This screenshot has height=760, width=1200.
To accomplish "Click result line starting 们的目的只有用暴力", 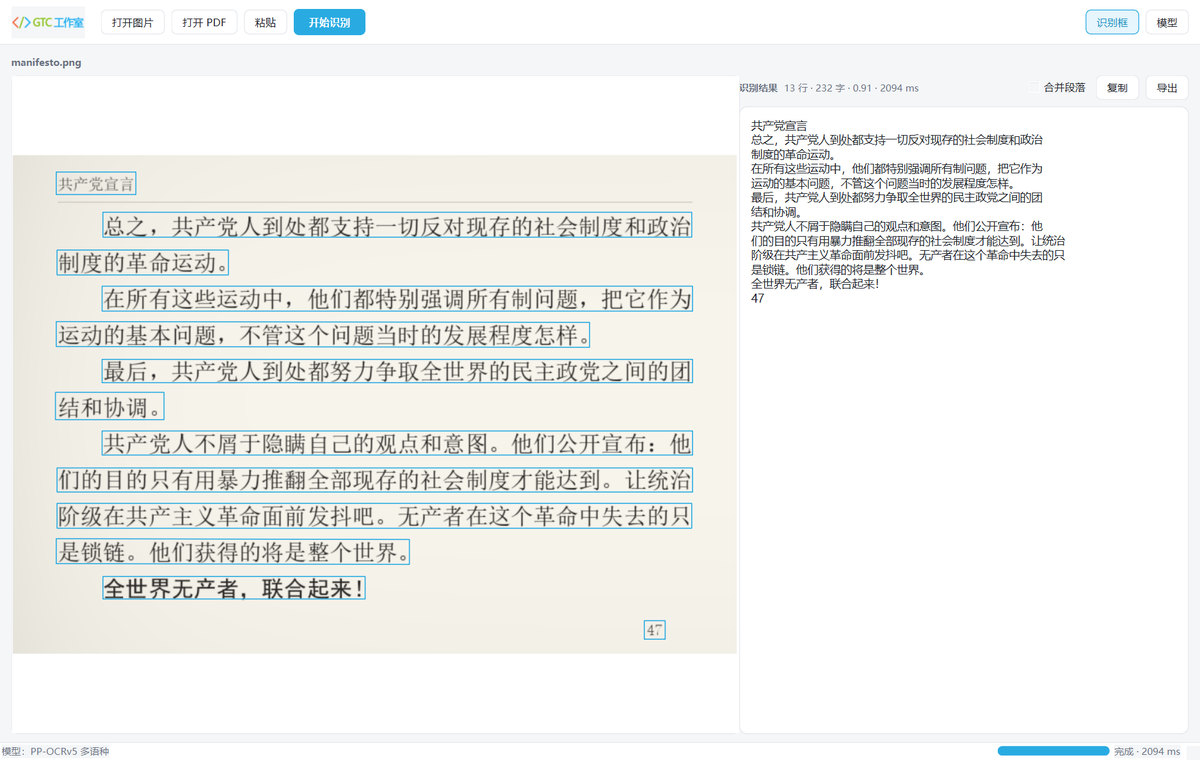I will (x=908, y=241).
